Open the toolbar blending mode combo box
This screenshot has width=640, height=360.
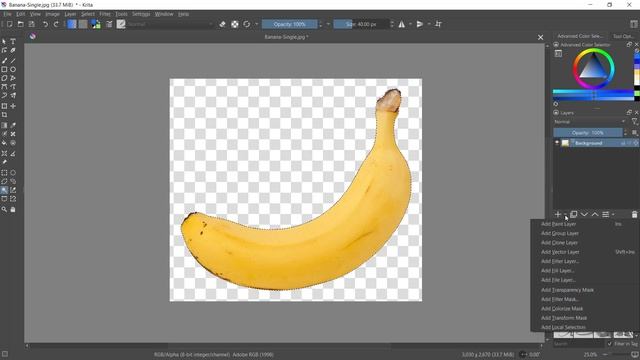pos(170,24)
